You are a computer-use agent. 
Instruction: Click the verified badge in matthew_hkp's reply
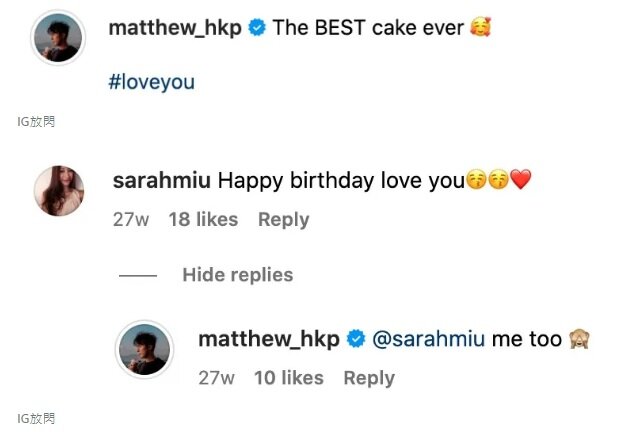pyautogui.click(x=355, y=339)
